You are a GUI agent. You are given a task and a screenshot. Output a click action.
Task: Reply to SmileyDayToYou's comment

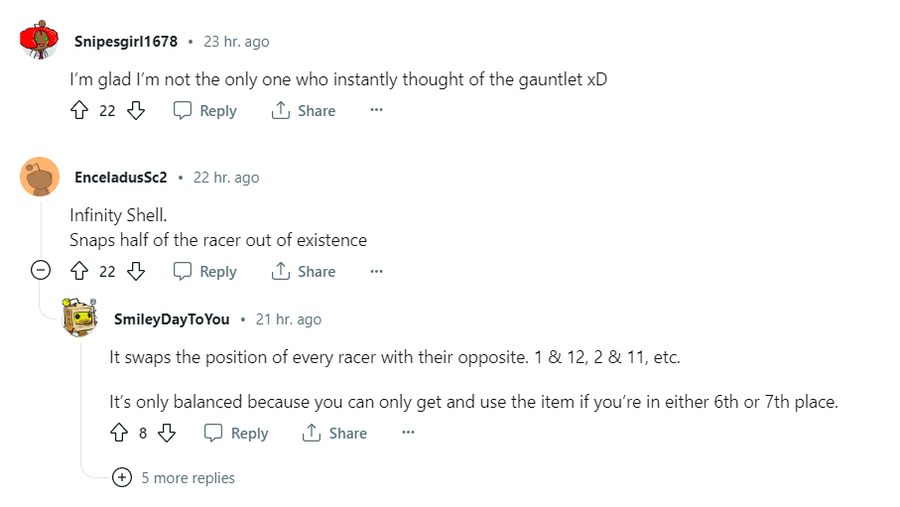pyautogui.click(x=236, y=433)
